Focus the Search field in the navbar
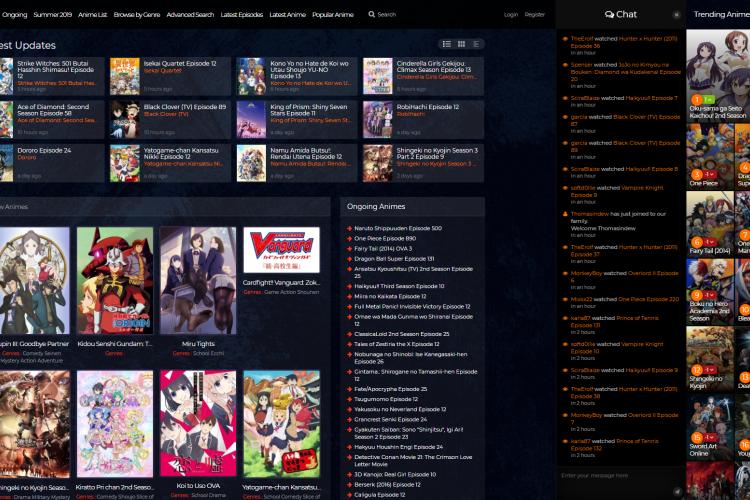Screen dimensions: 750x500 pos(386,14)
